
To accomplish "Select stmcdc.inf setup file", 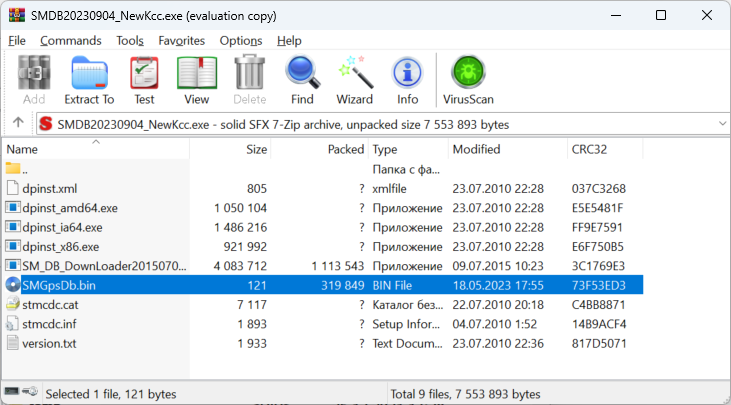I will (49, 323).
